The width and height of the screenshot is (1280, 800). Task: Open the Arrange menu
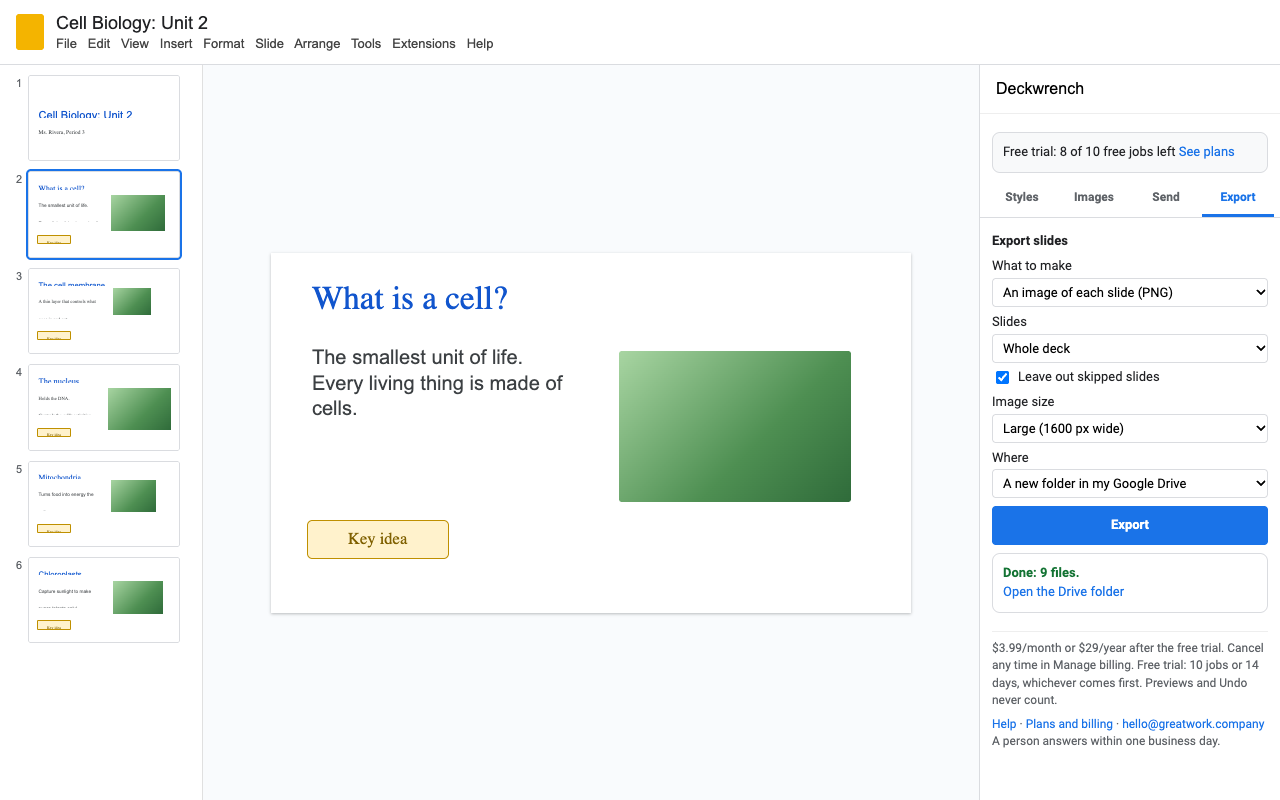317,43
